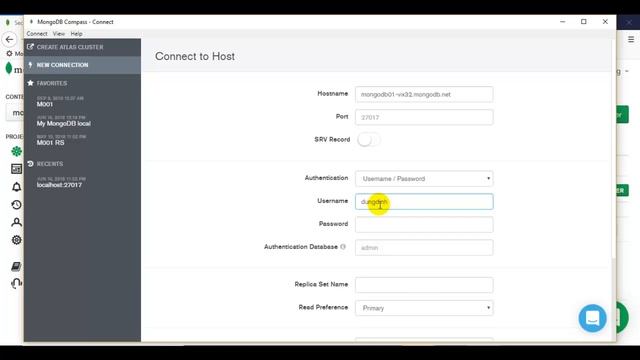Open favorite My MongoDB local
This screenshot has width=640, height=360.
tap(64, 123)
